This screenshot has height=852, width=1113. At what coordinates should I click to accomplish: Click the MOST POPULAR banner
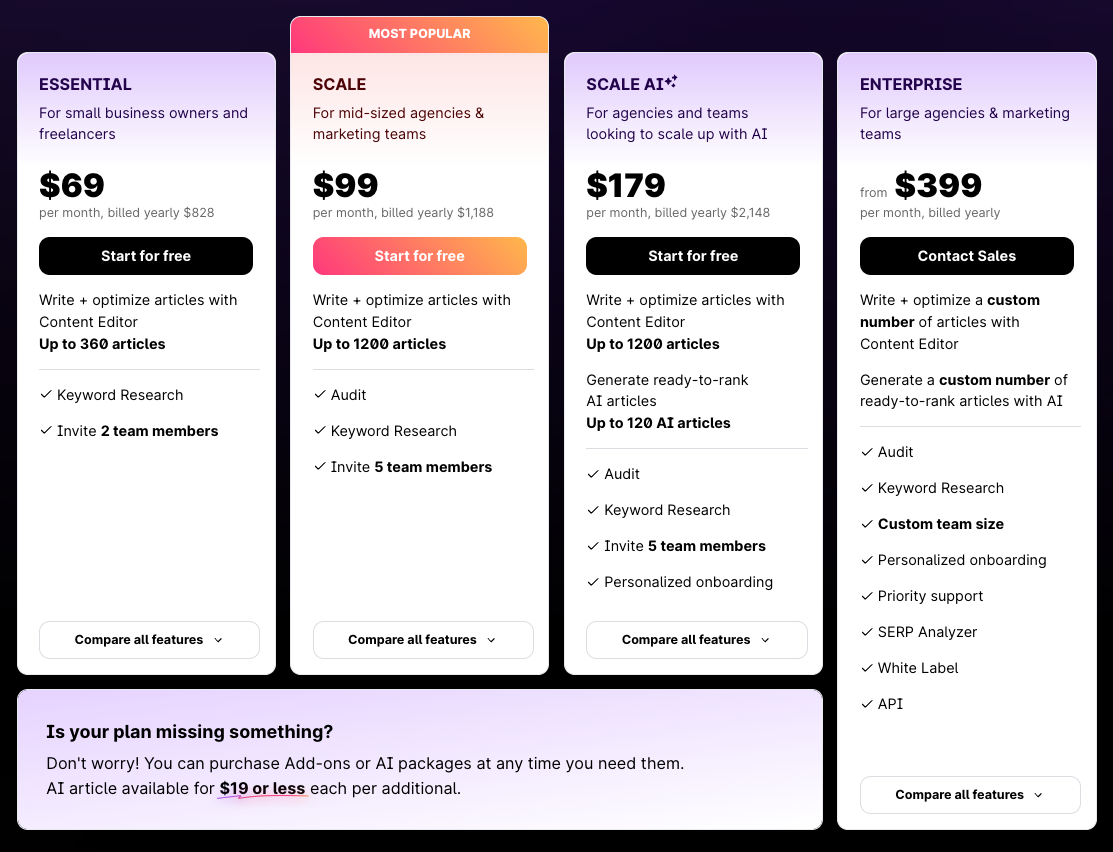(419, 34)
